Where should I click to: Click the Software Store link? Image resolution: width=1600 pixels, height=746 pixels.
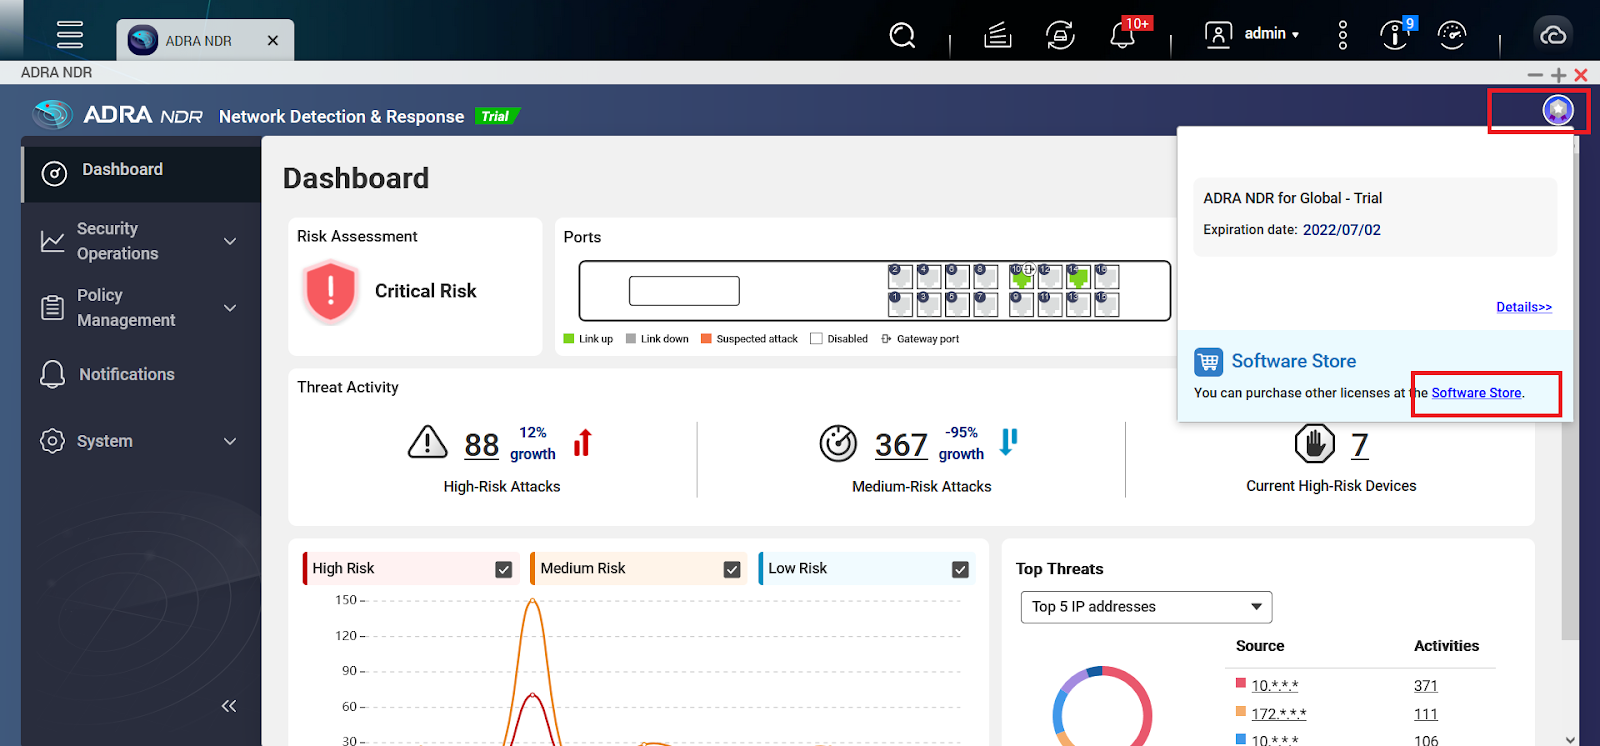1476,393
